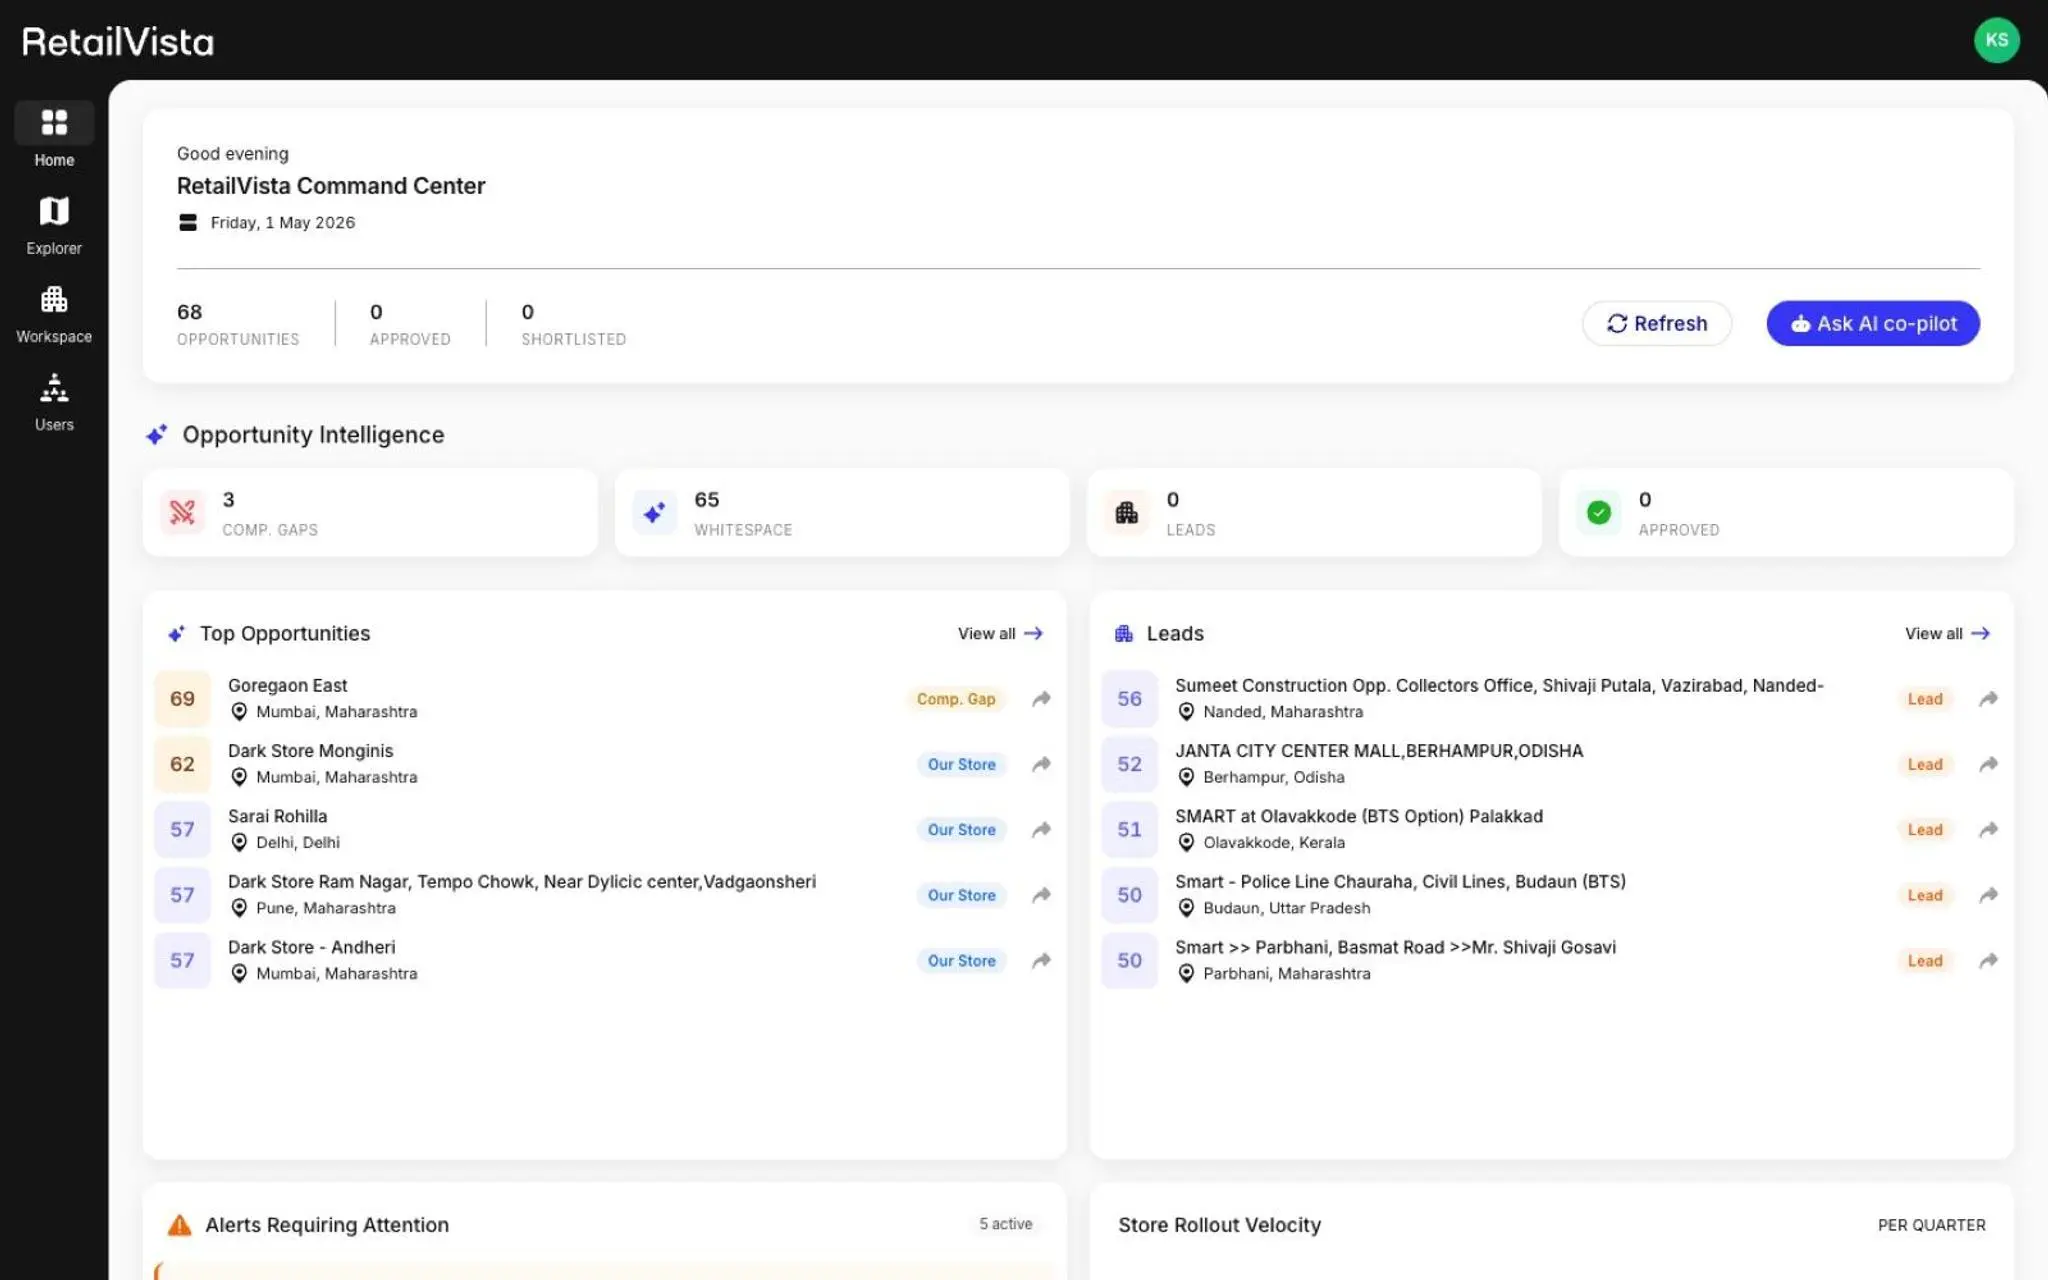
Task: Share the Smart Police Line Chauraha lead
Action: (1988, 894)
